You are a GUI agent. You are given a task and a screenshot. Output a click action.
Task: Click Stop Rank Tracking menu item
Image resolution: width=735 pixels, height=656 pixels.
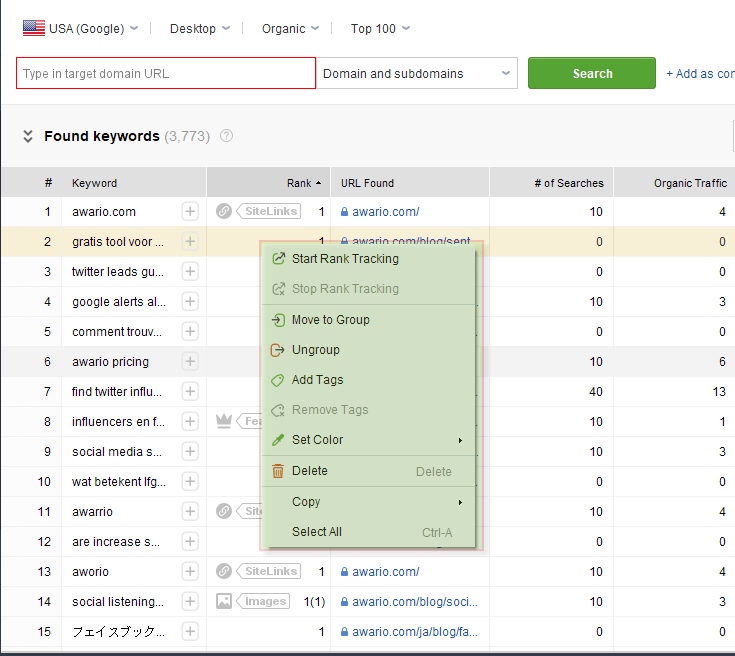point(369,289)
